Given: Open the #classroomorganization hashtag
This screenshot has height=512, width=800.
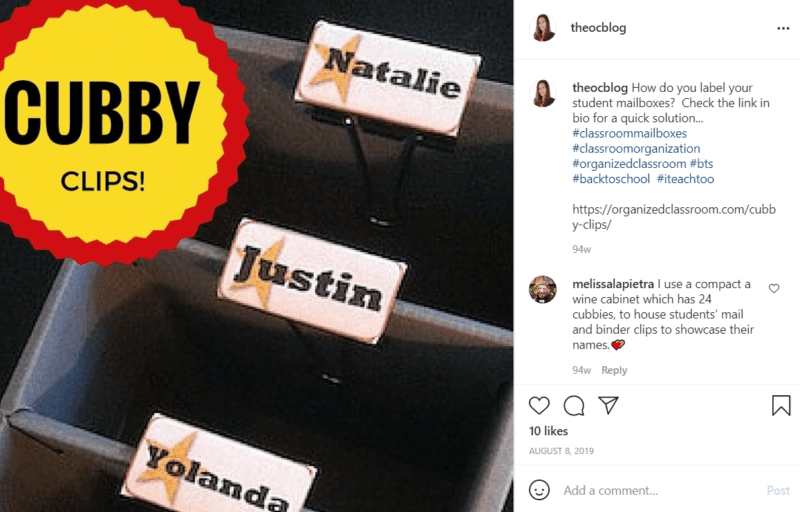Looking at the screenshot, I should [x=636, y=148].
